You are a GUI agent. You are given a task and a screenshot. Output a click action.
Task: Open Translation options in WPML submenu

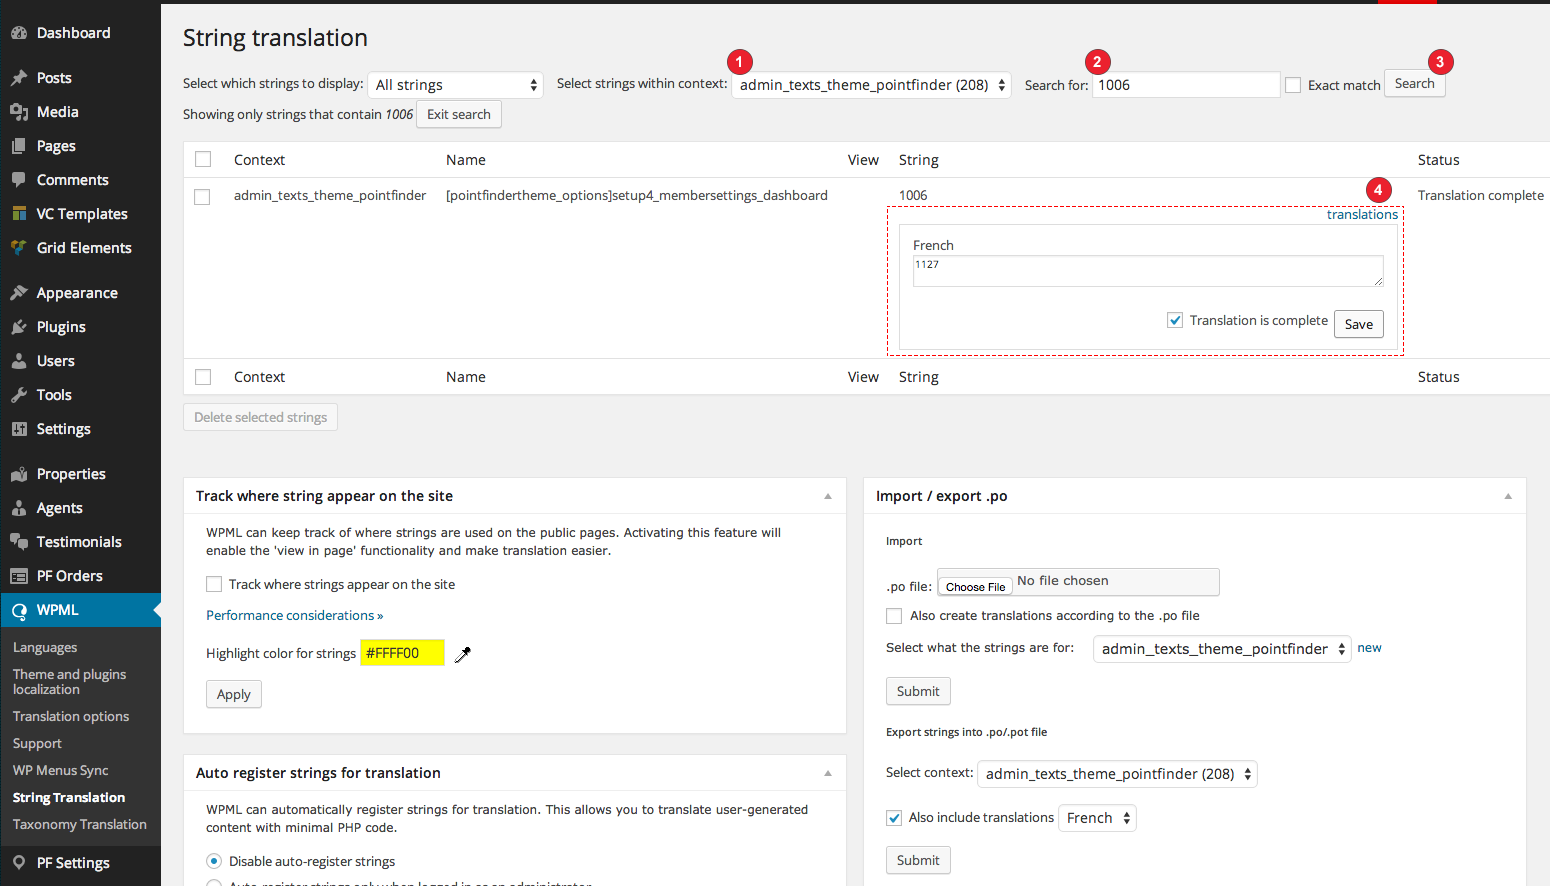tap(71, 717)
